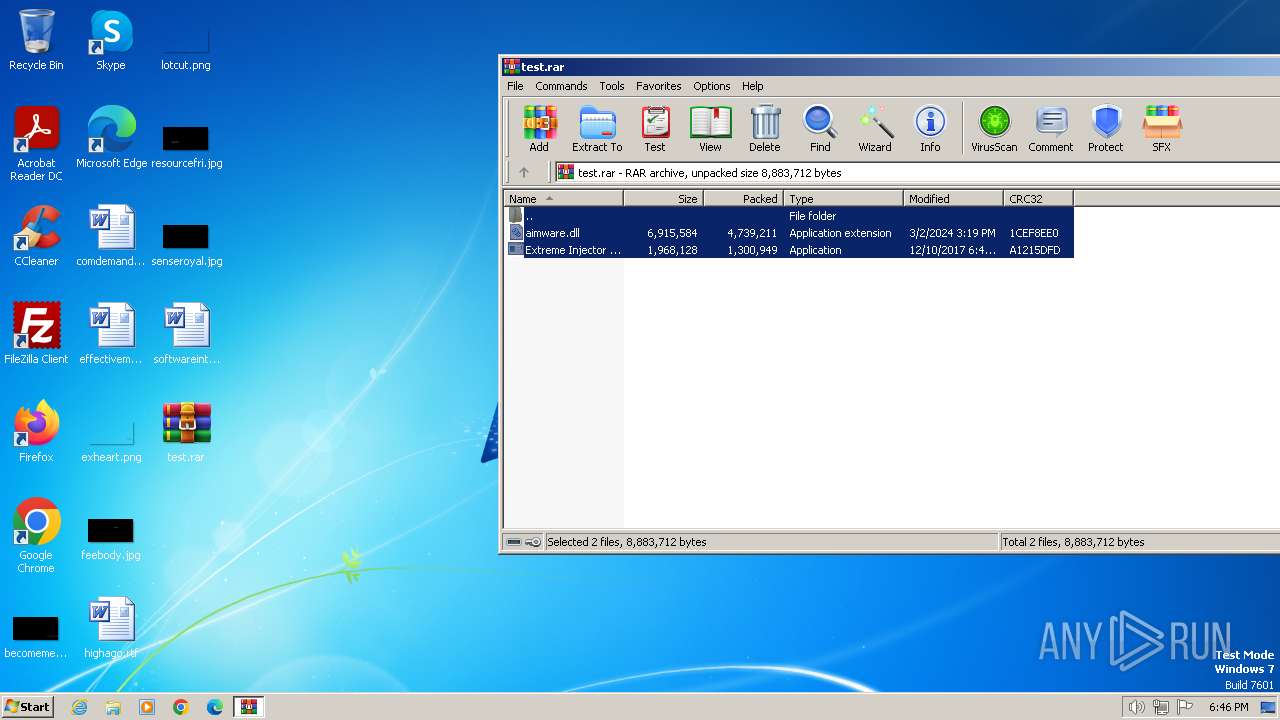The image size is (1280, 720).
Task: Click the Protect archive icon
Action: click(x=1106, y=129)
